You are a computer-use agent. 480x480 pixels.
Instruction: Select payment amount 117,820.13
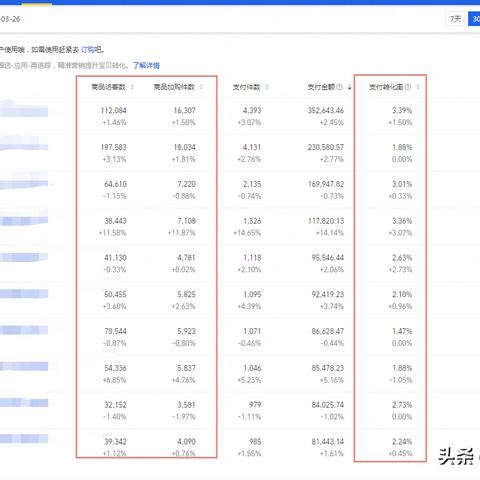click(326, 221)
